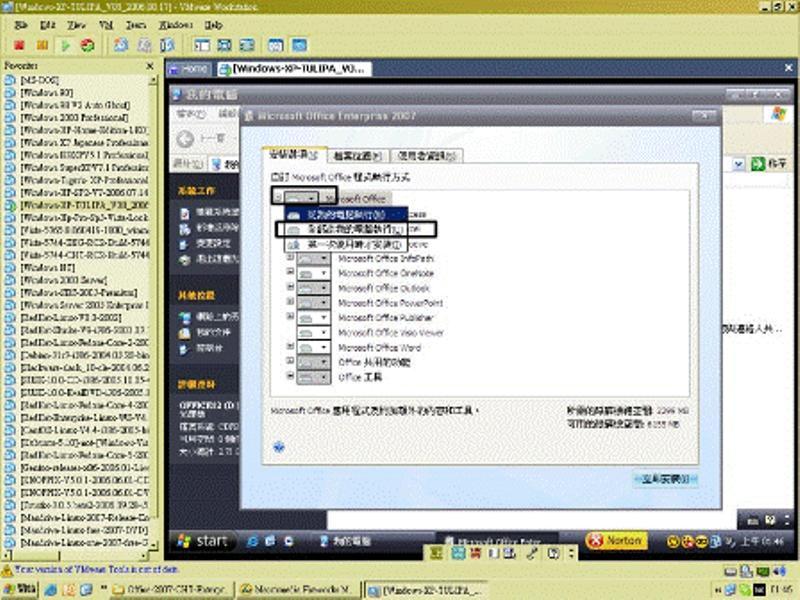
Task: Open install dropdown for Microsoft Office Visio Viewer
Action: [x=314, y=333]
